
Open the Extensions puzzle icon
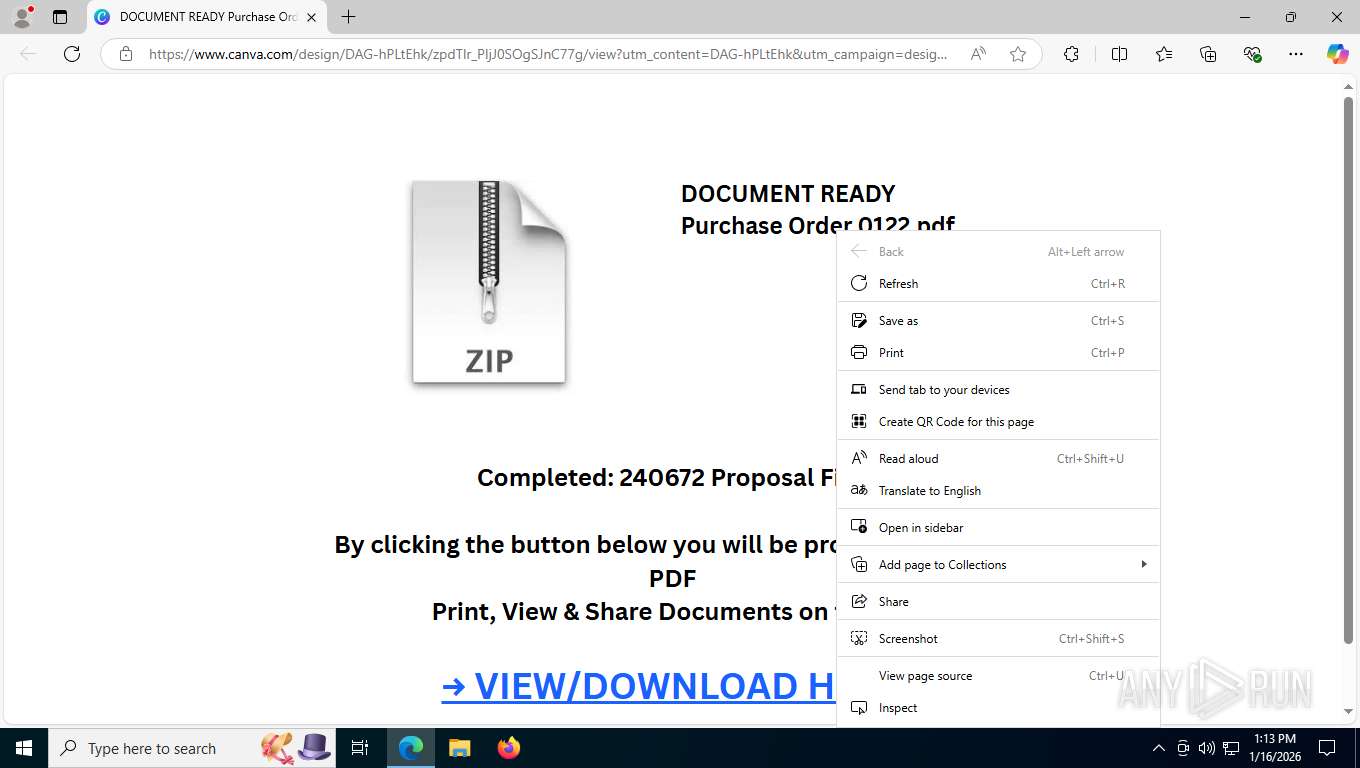(1071, 54)
